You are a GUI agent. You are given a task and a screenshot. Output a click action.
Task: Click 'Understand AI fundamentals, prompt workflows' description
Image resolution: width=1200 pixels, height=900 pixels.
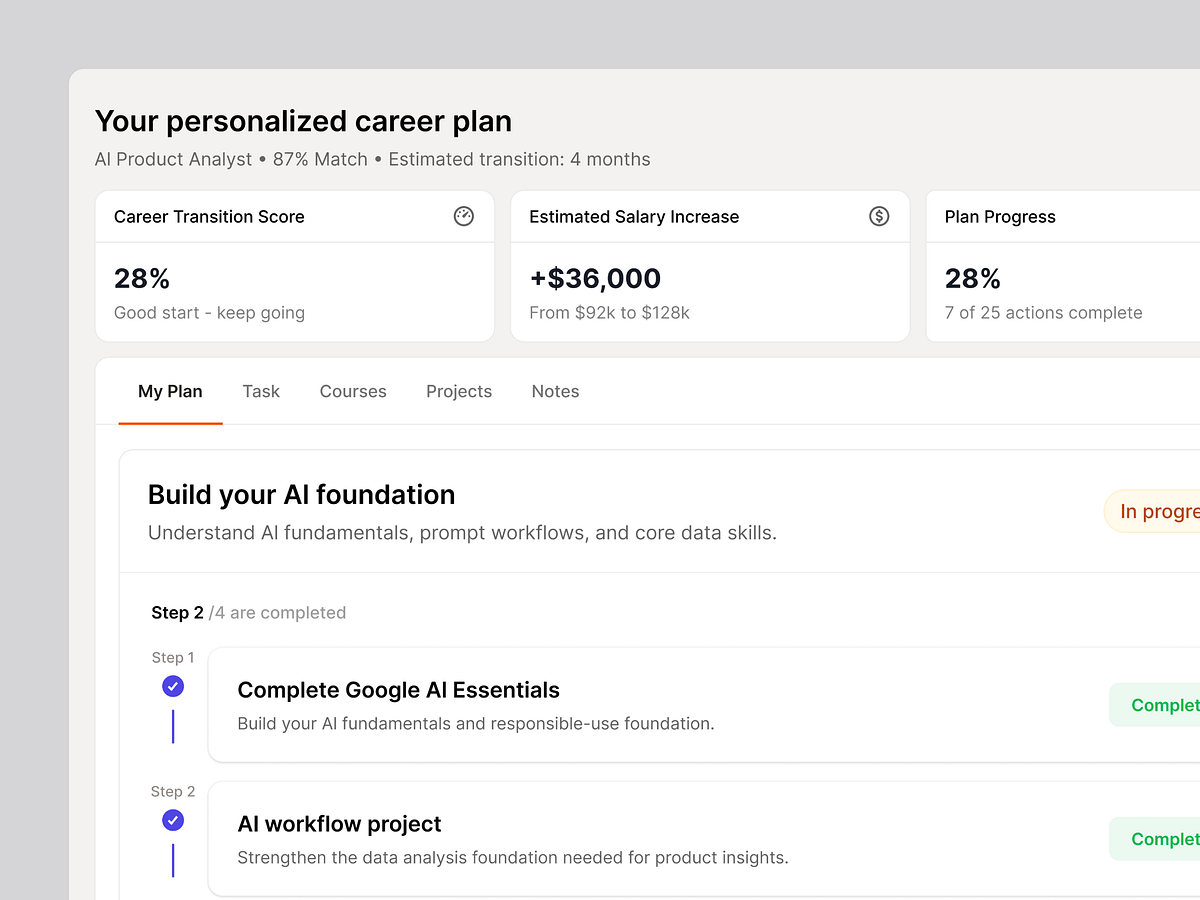tap(462, 533)
